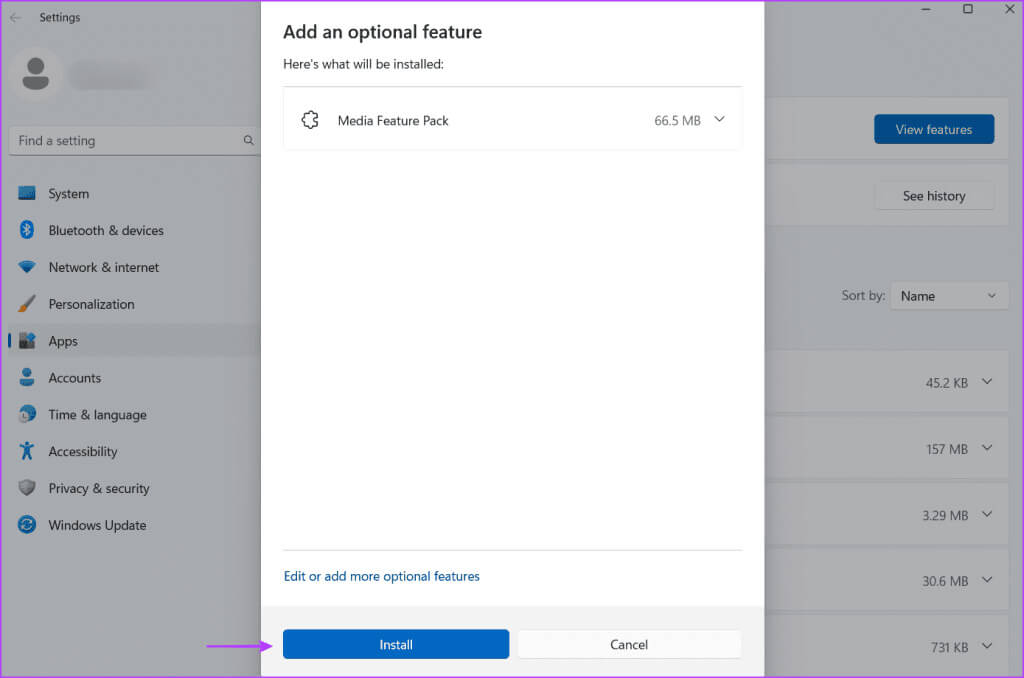Click the Find a setting search box

[135, 140]
